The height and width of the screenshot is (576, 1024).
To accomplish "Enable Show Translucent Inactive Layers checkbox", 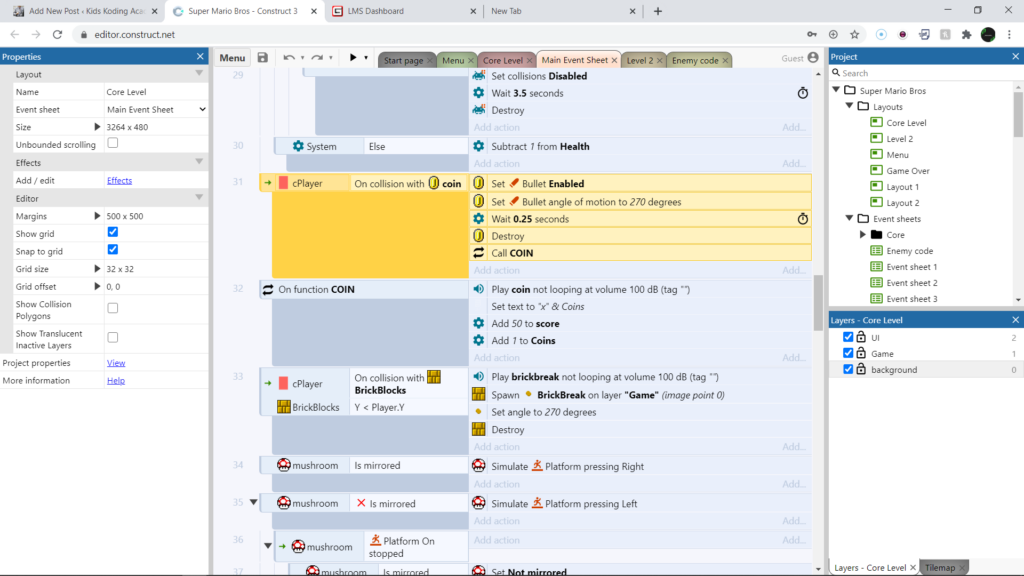I will point(113,337).
